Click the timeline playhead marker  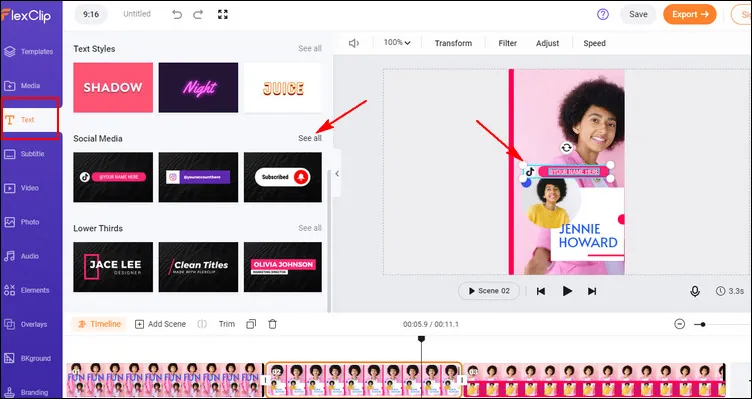click(x=422, y=339)
